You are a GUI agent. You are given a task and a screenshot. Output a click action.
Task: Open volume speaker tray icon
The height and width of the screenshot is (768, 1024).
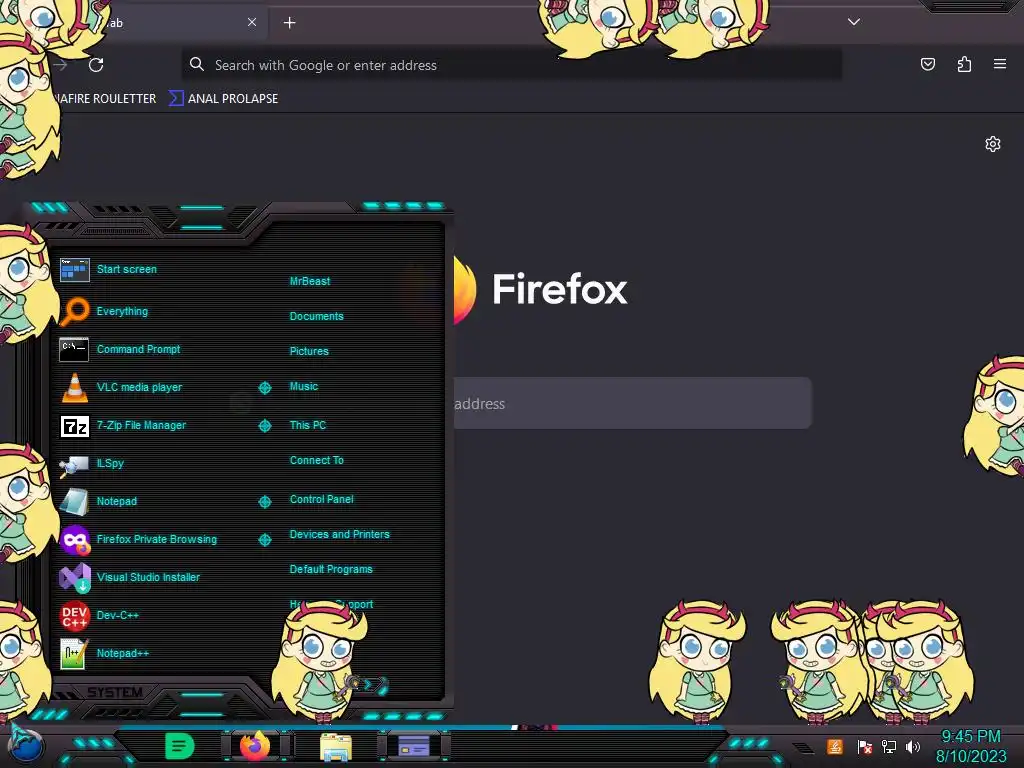click(913, 746)
